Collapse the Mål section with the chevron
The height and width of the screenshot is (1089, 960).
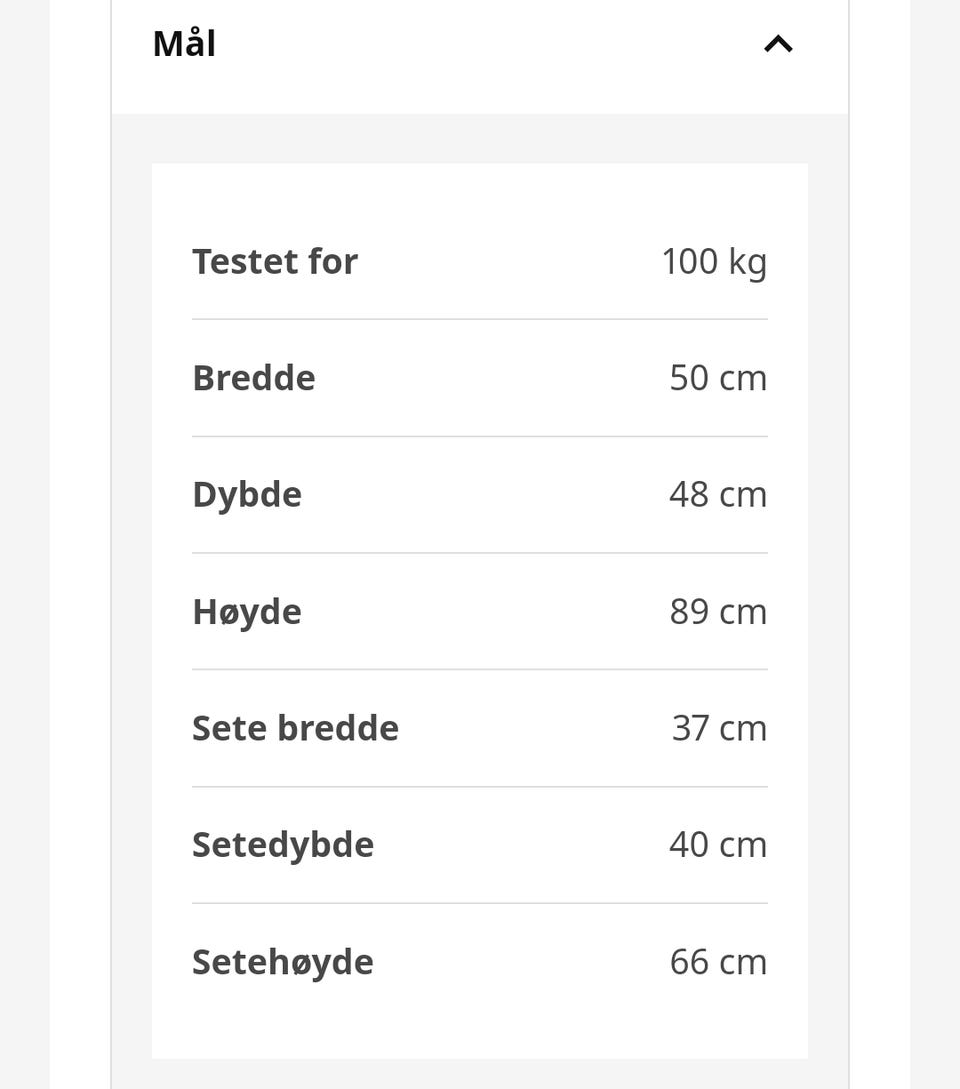click(778, 44)
